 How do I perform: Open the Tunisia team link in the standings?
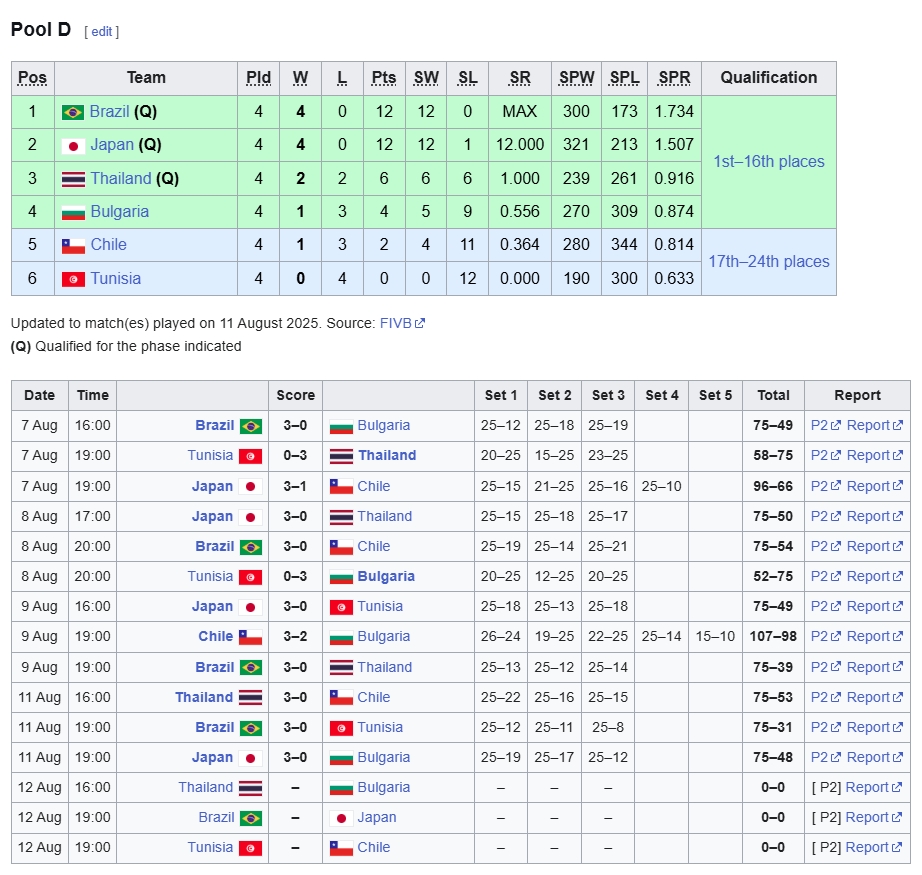(115, 279)
